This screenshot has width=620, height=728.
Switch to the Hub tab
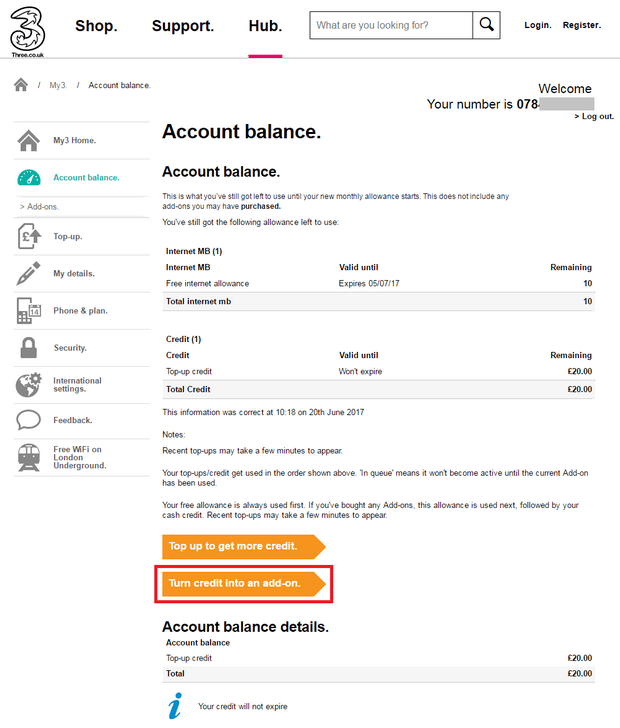(x=265, y=26)
